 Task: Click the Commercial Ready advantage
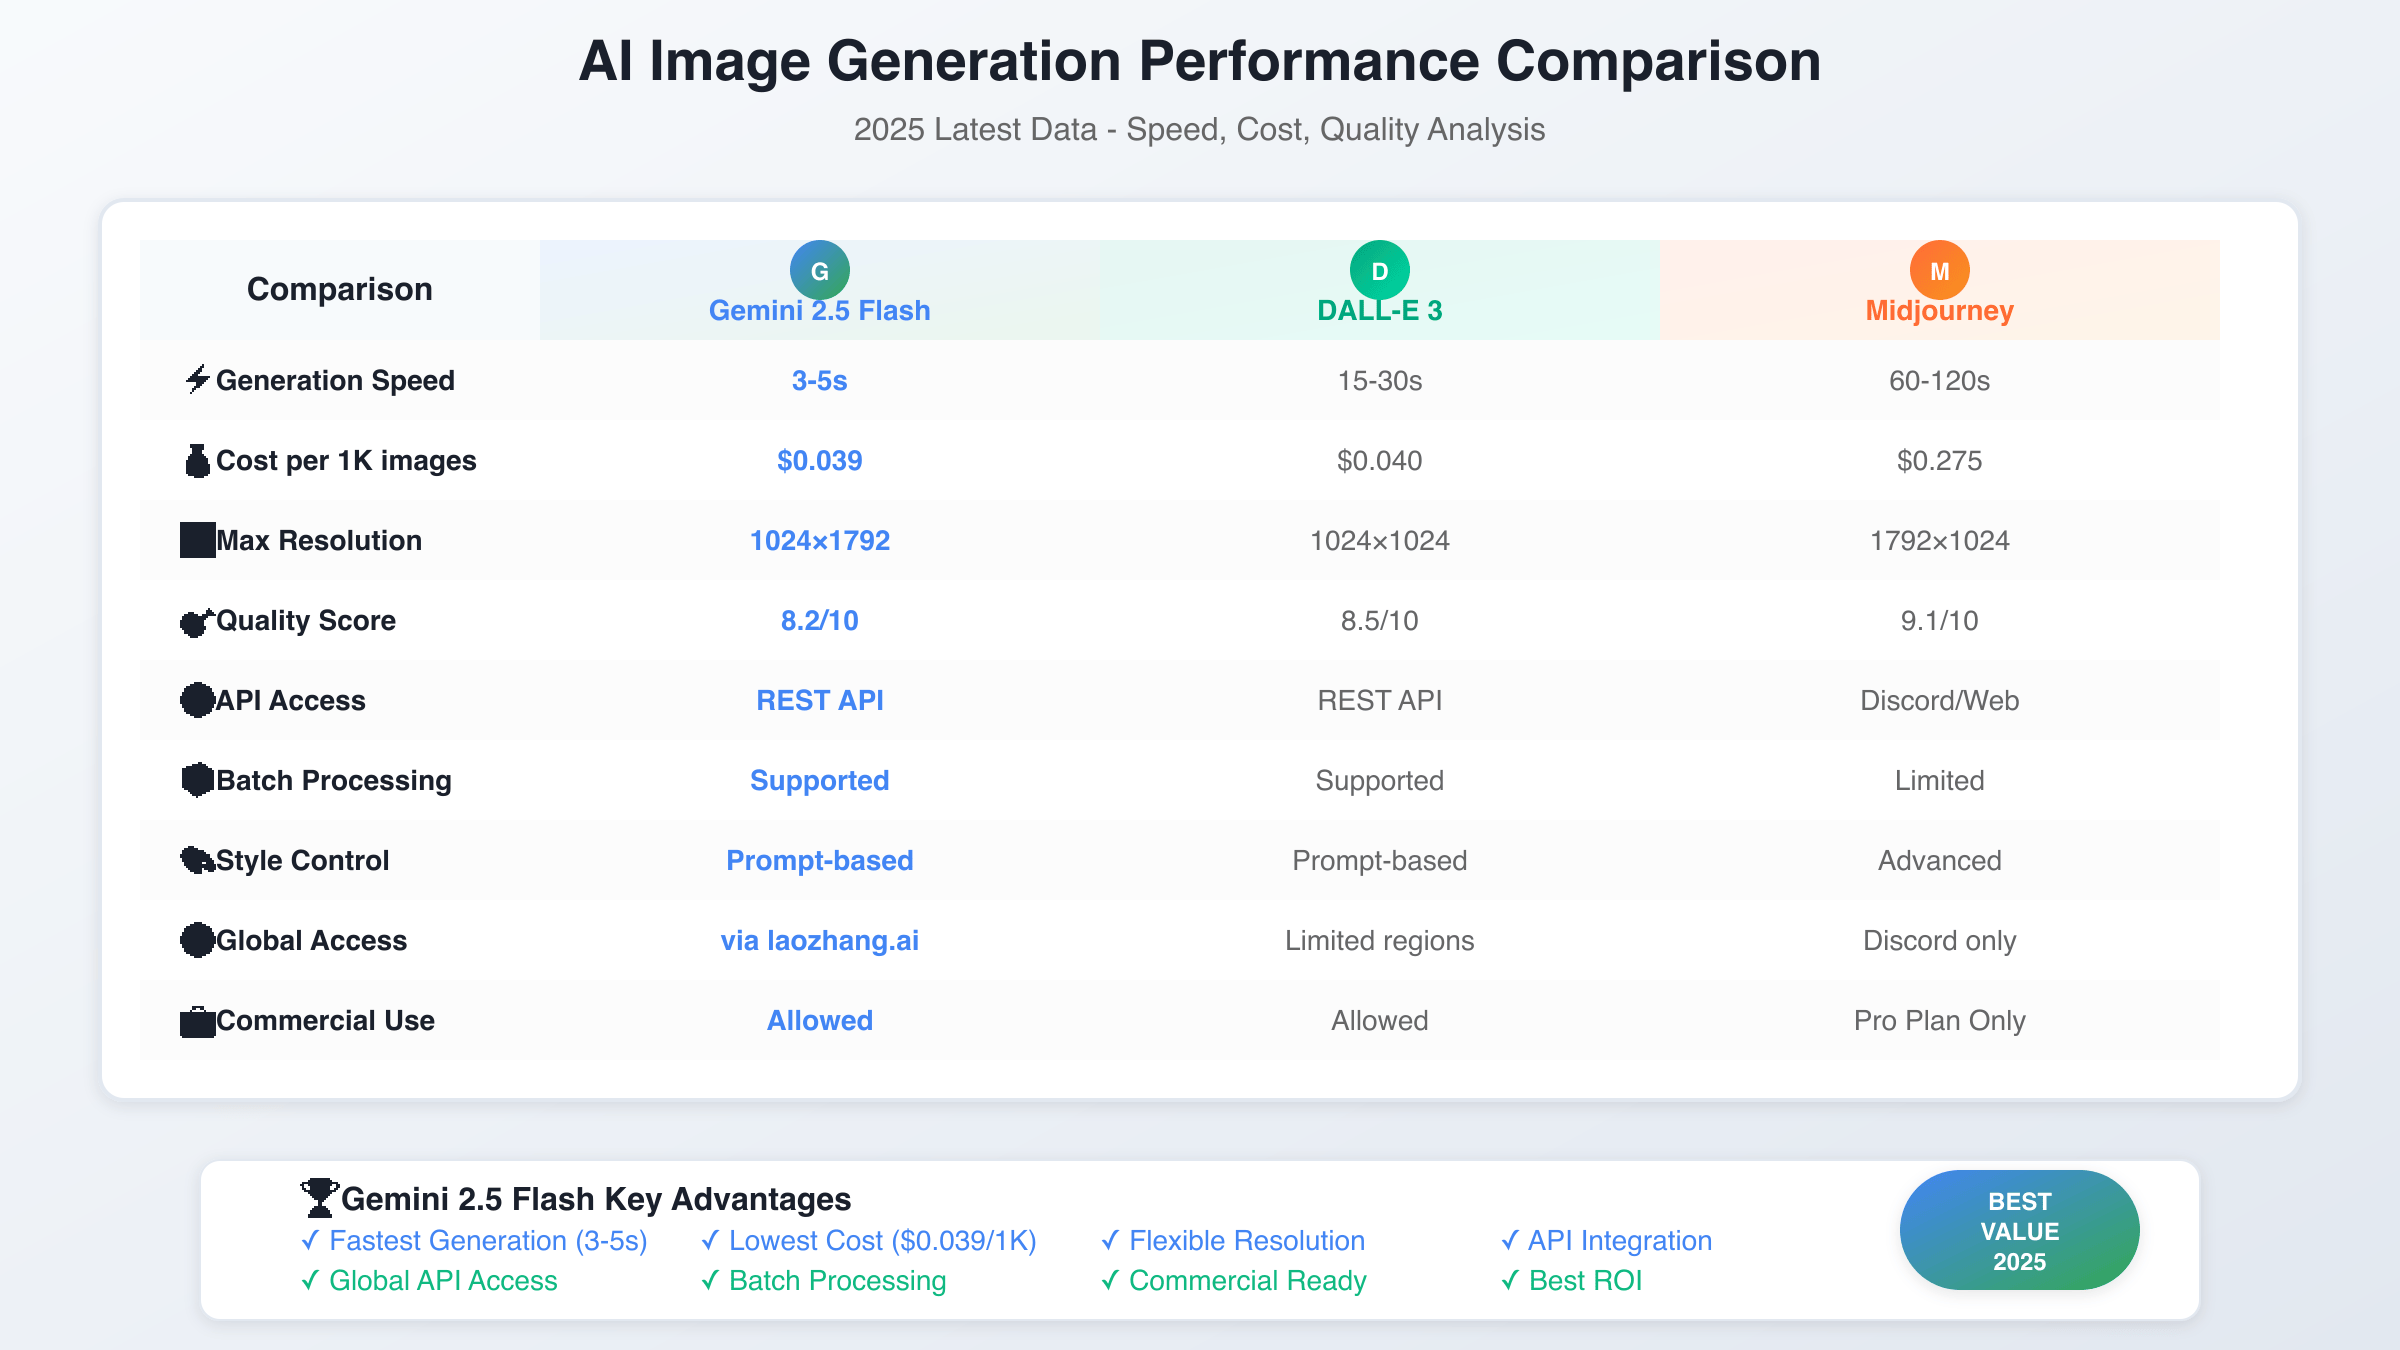[x=1234, y=1280]
